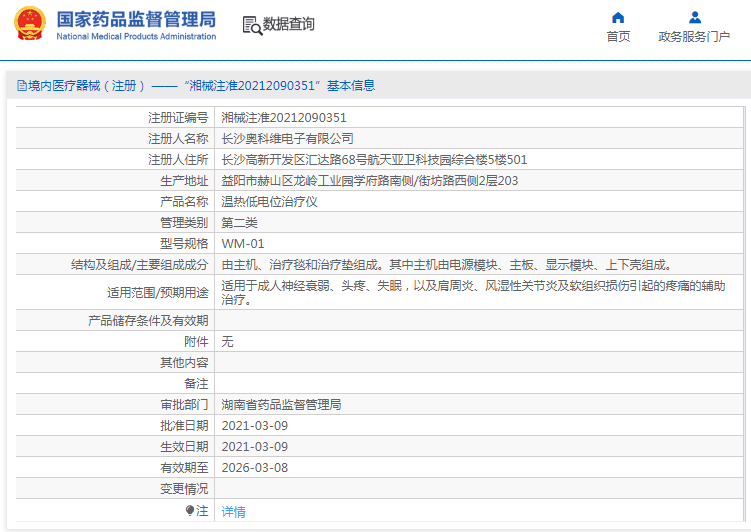Click the 变更情况 label

pos(184,489)
